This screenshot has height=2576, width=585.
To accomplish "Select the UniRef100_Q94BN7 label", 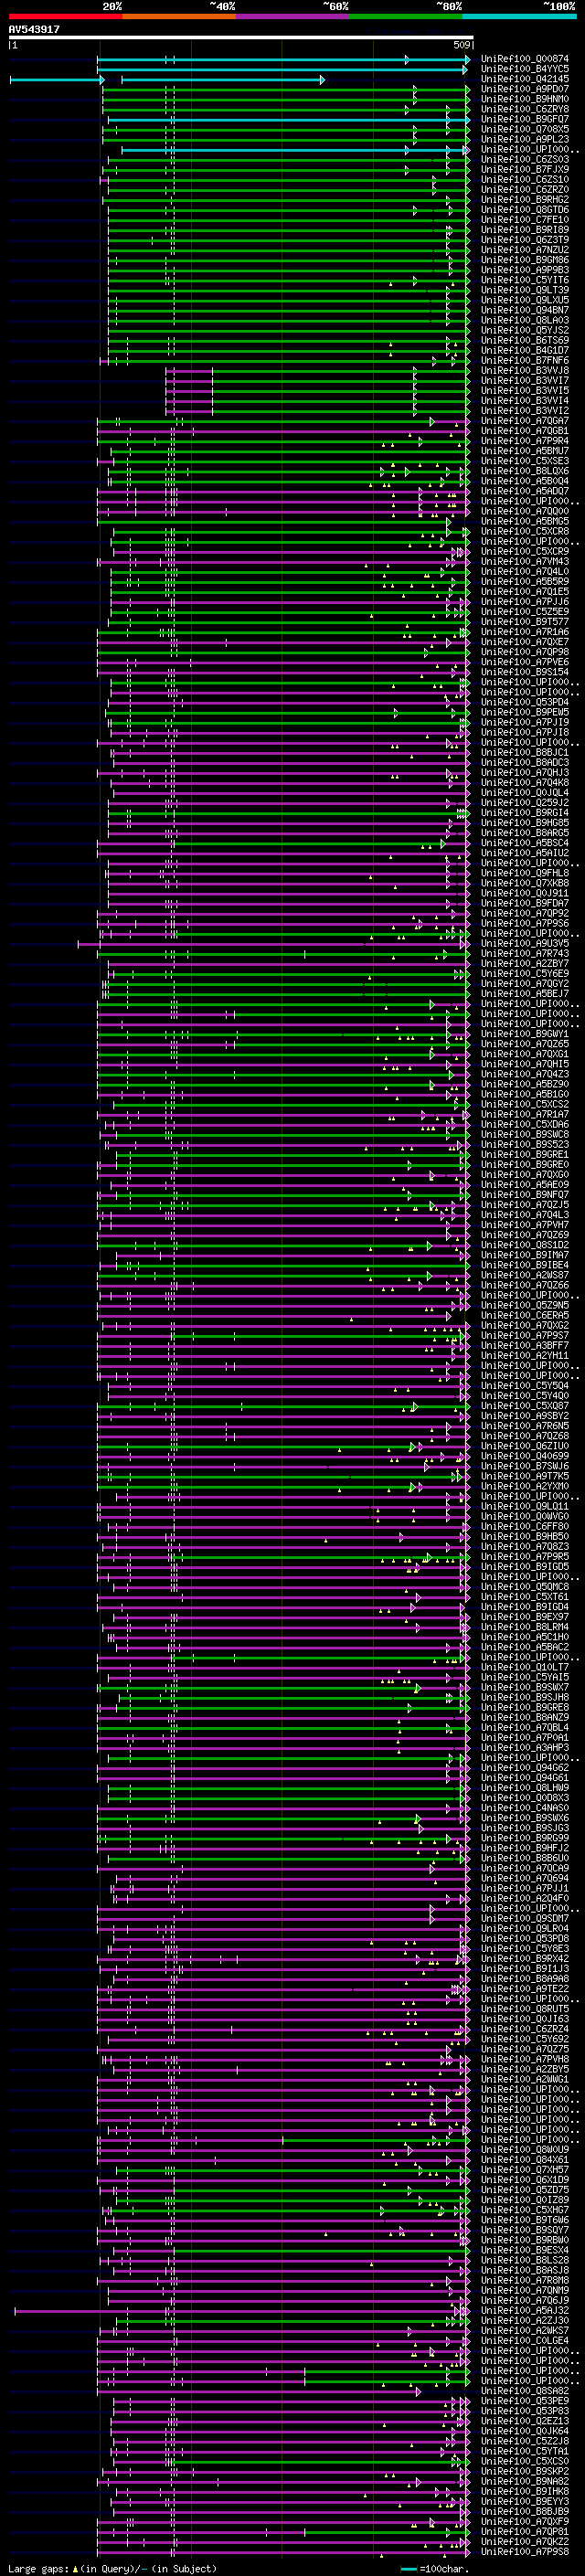I will pyautogui.click(x=525, y=310).
